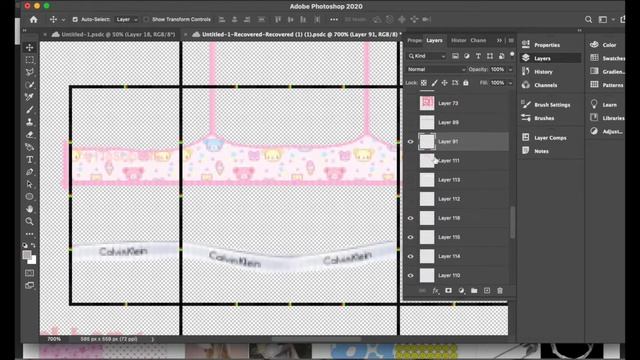The height and width of the screenshot is (360, 640).
Task: Select the Quick Selection tool
Action: pos(29,85)
